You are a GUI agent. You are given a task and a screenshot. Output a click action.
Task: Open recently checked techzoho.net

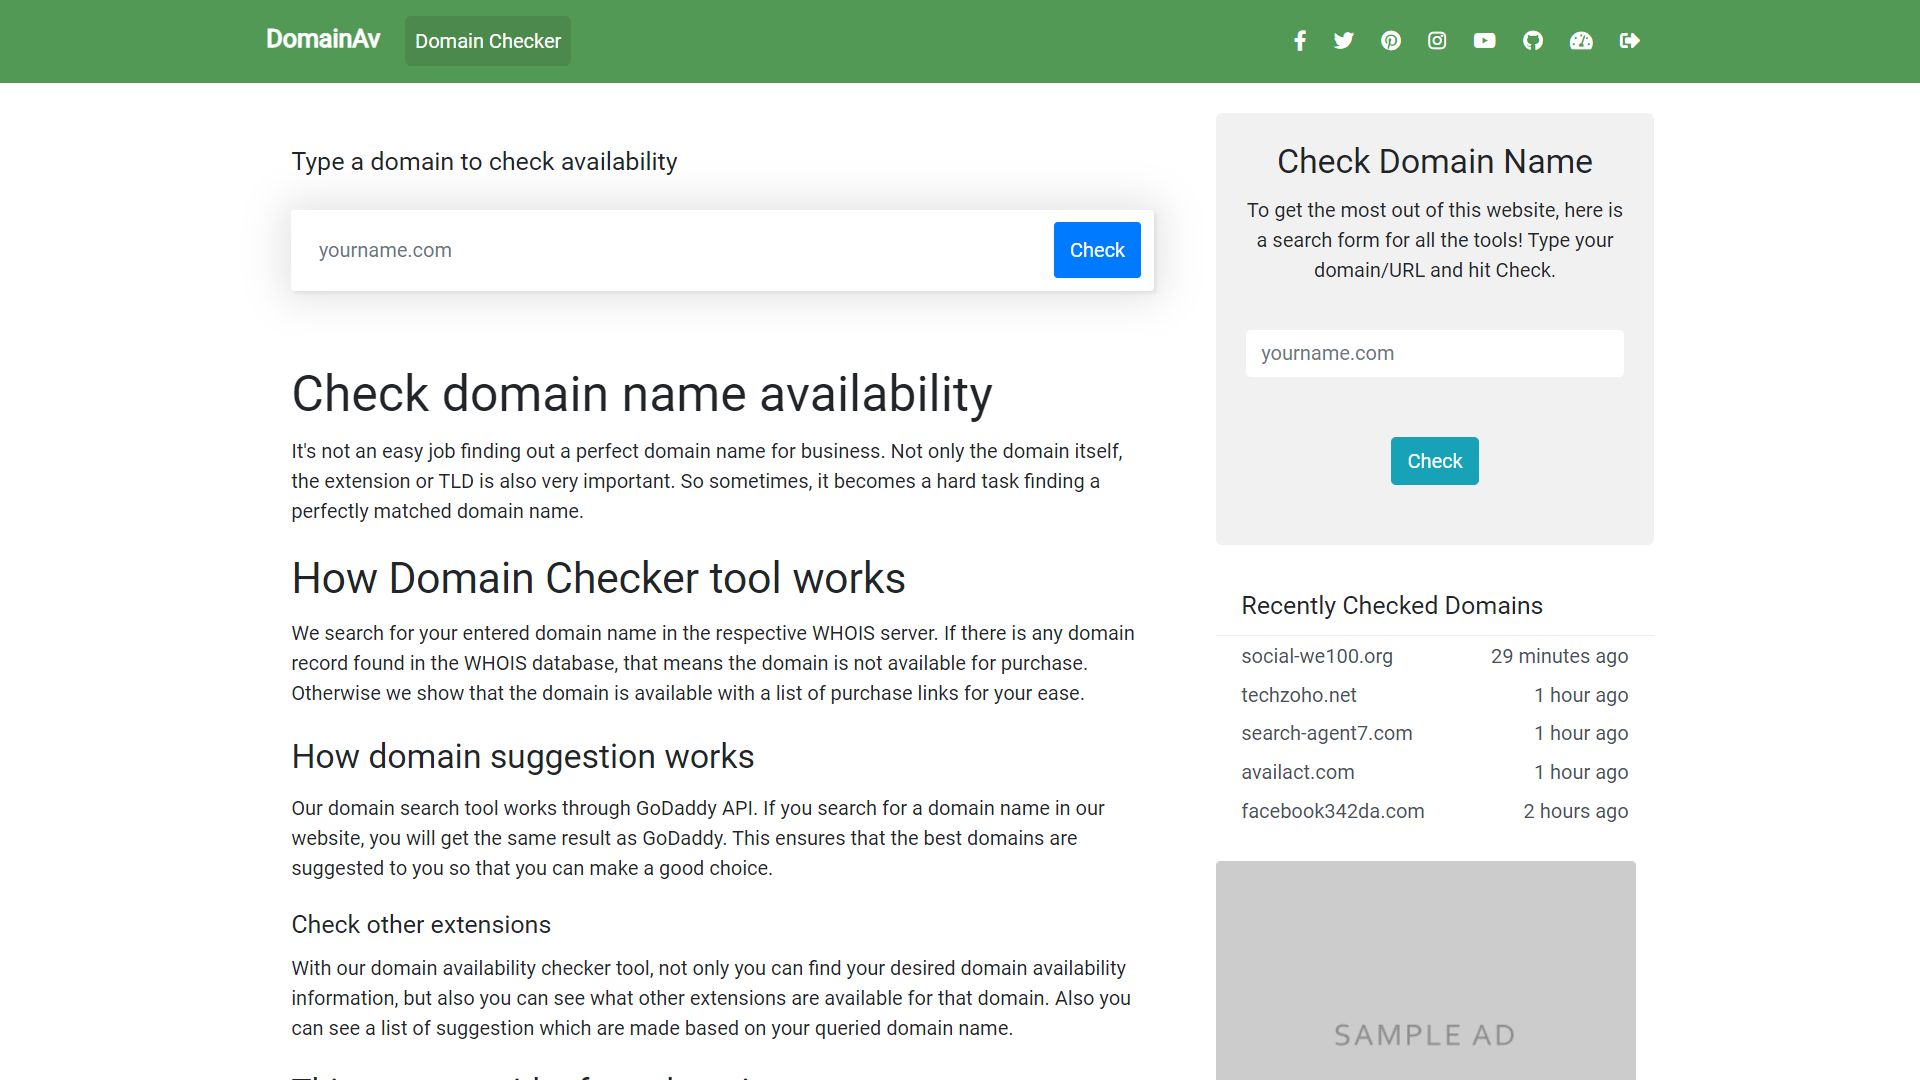point(1298,695)
